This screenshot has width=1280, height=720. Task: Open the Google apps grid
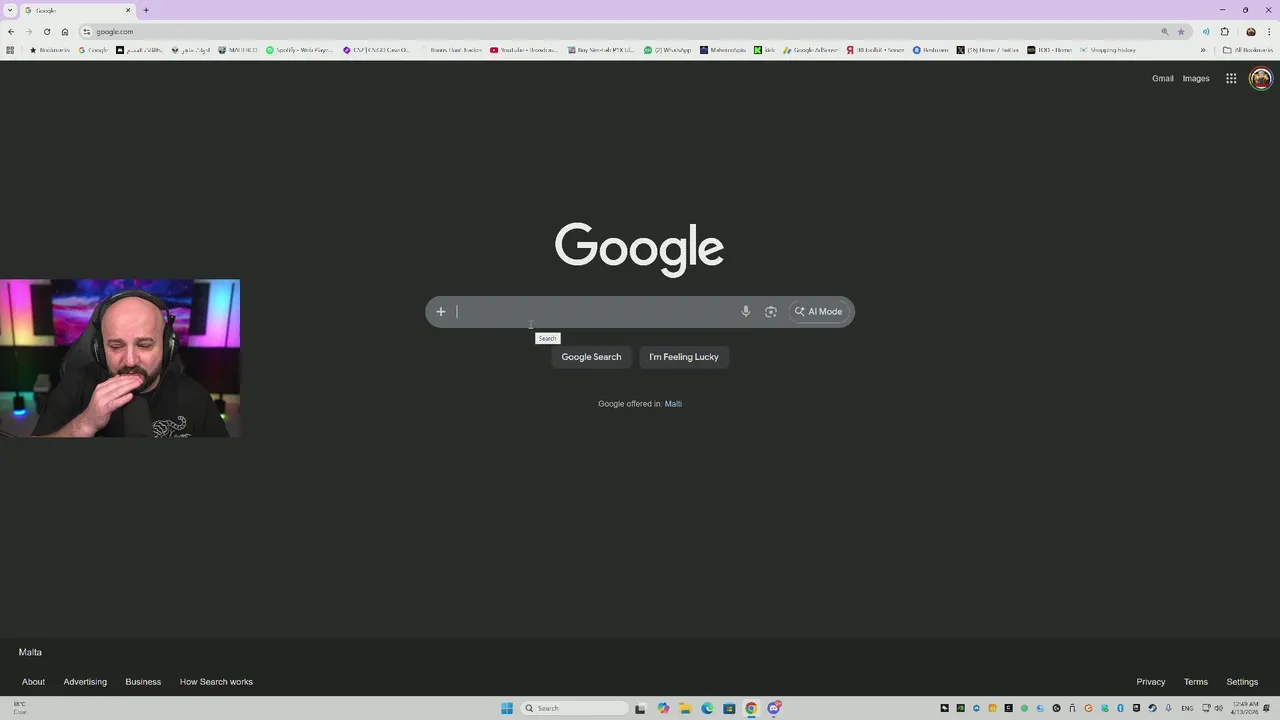pos(1231,78)
